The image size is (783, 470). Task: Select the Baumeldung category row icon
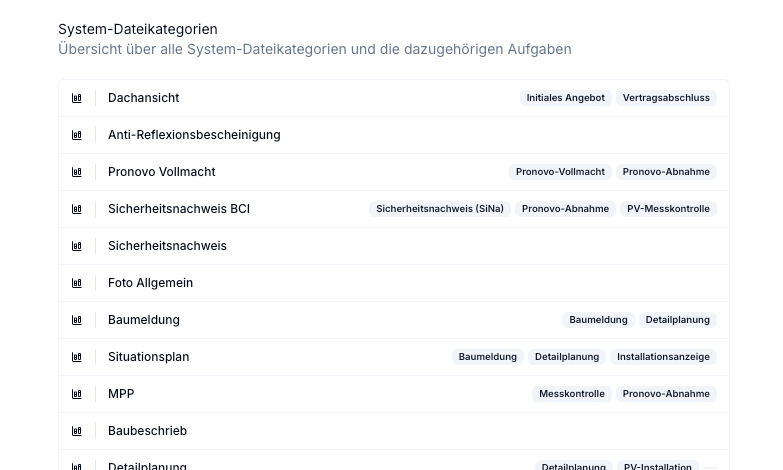(x=76, y=320)
